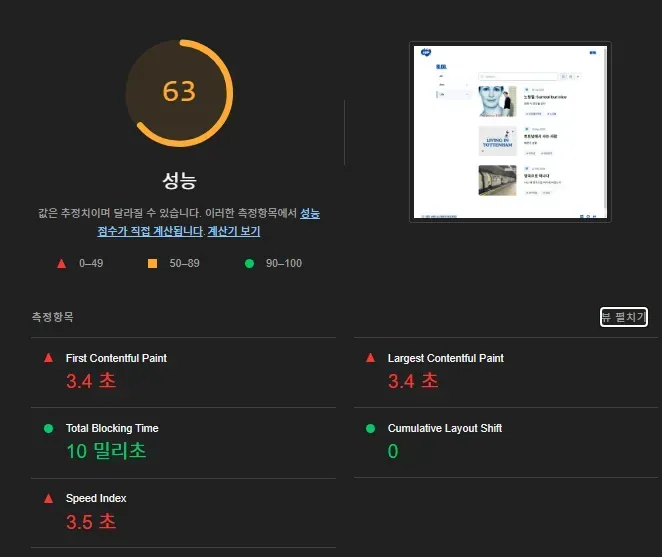Screen dimensions: 662x557
Task: Expand the metrics with the 뷰 펼치기 button
Action: point(622,318)
